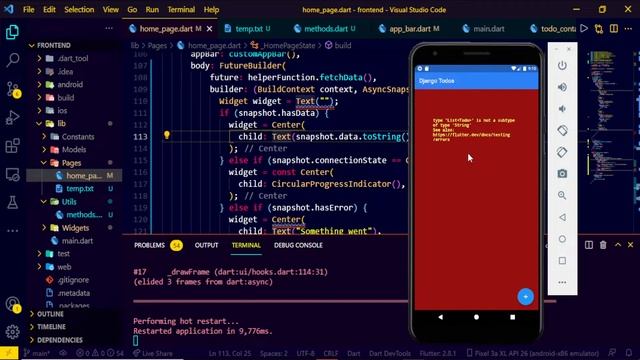Click emulator volume up button
This screenshot has height=360, width=640.
point(562,87)
